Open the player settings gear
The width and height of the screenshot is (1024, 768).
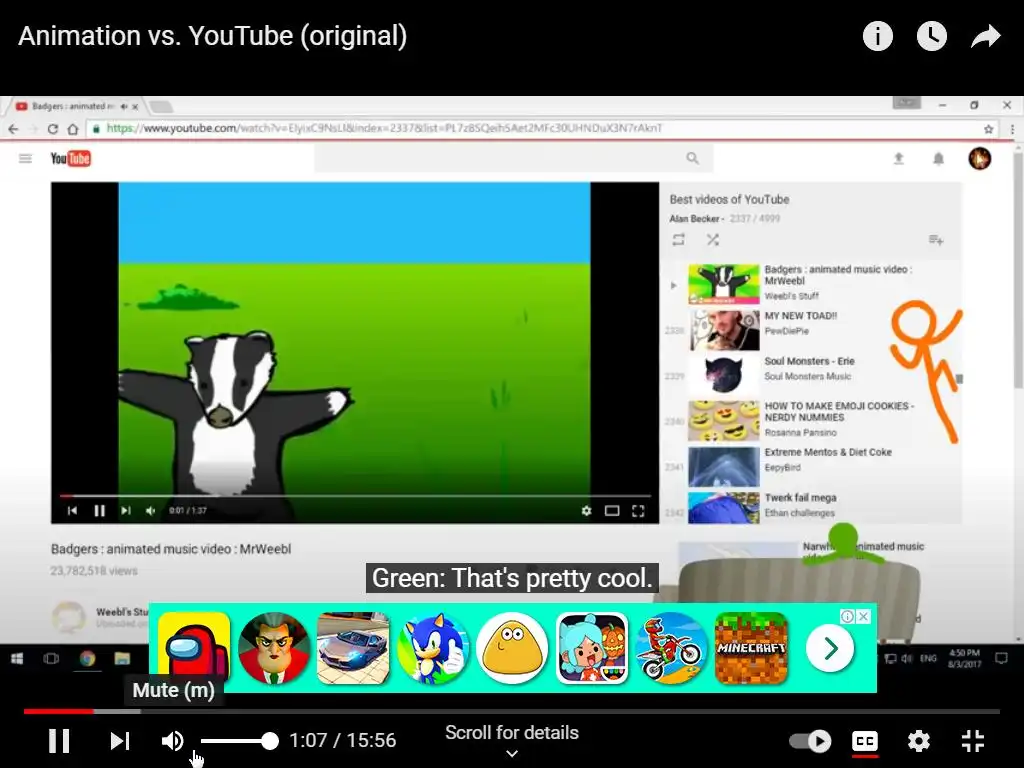click(x=919, y=741)
